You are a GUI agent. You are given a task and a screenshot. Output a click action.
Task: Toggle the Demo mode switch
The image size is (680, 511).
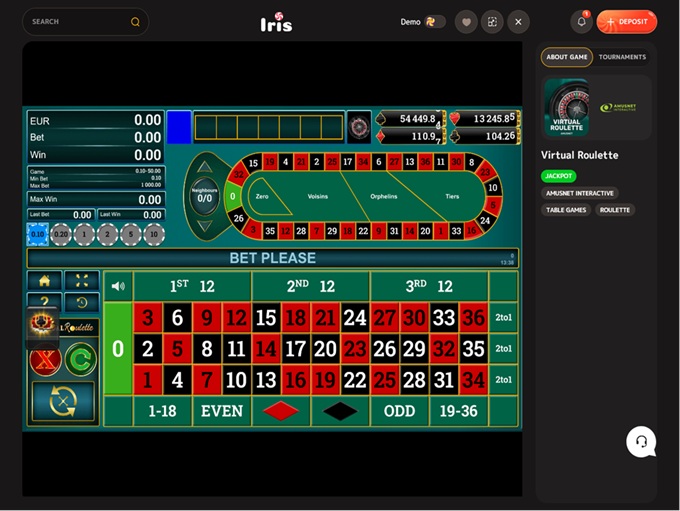pos(435,22)
